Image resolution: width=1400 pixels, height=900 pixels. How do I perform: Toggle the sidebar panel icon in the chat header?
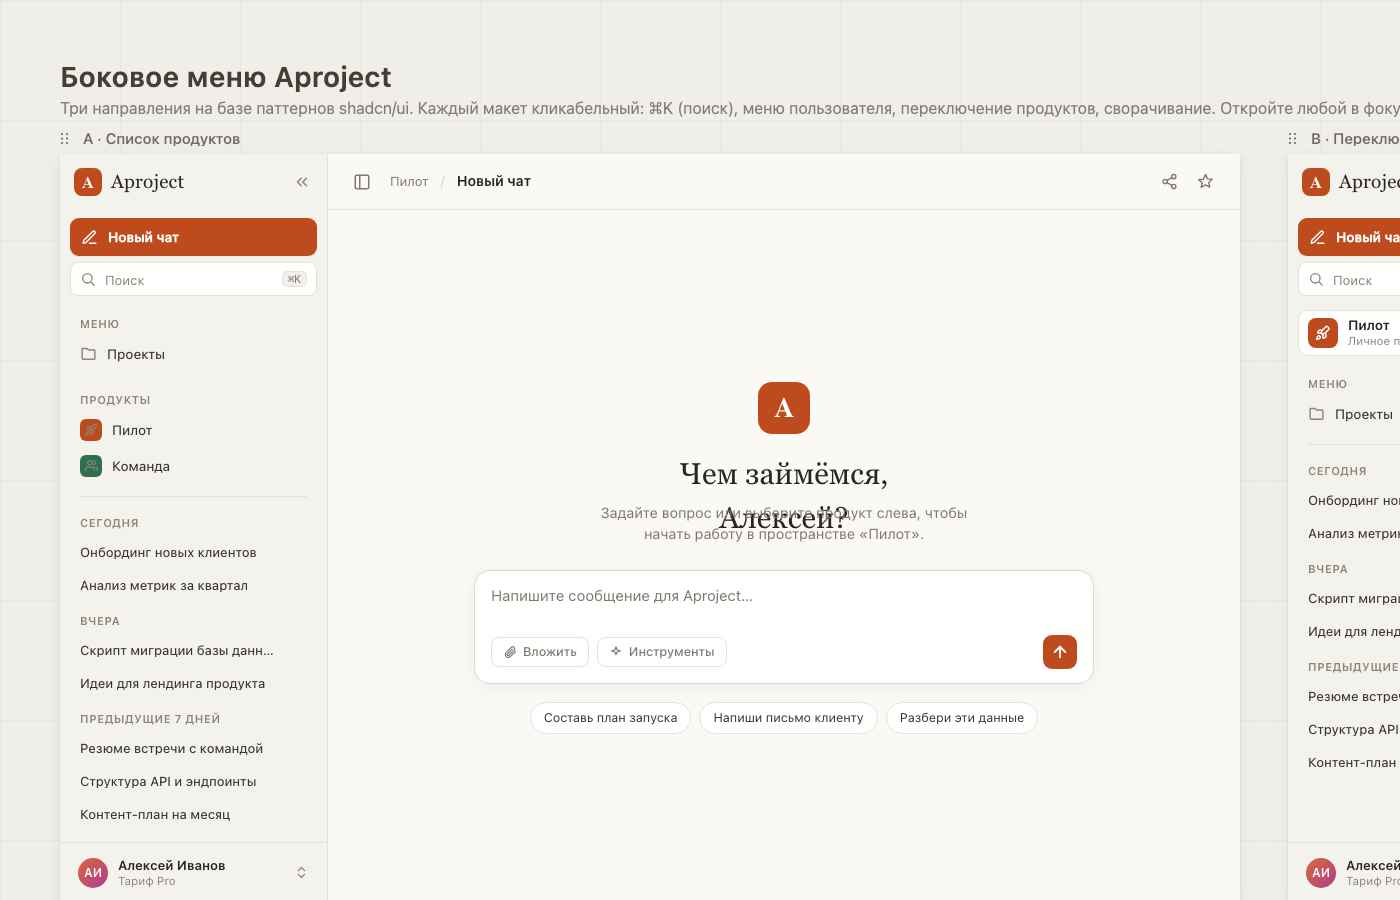pyautogui.click(x=362, y=182)
